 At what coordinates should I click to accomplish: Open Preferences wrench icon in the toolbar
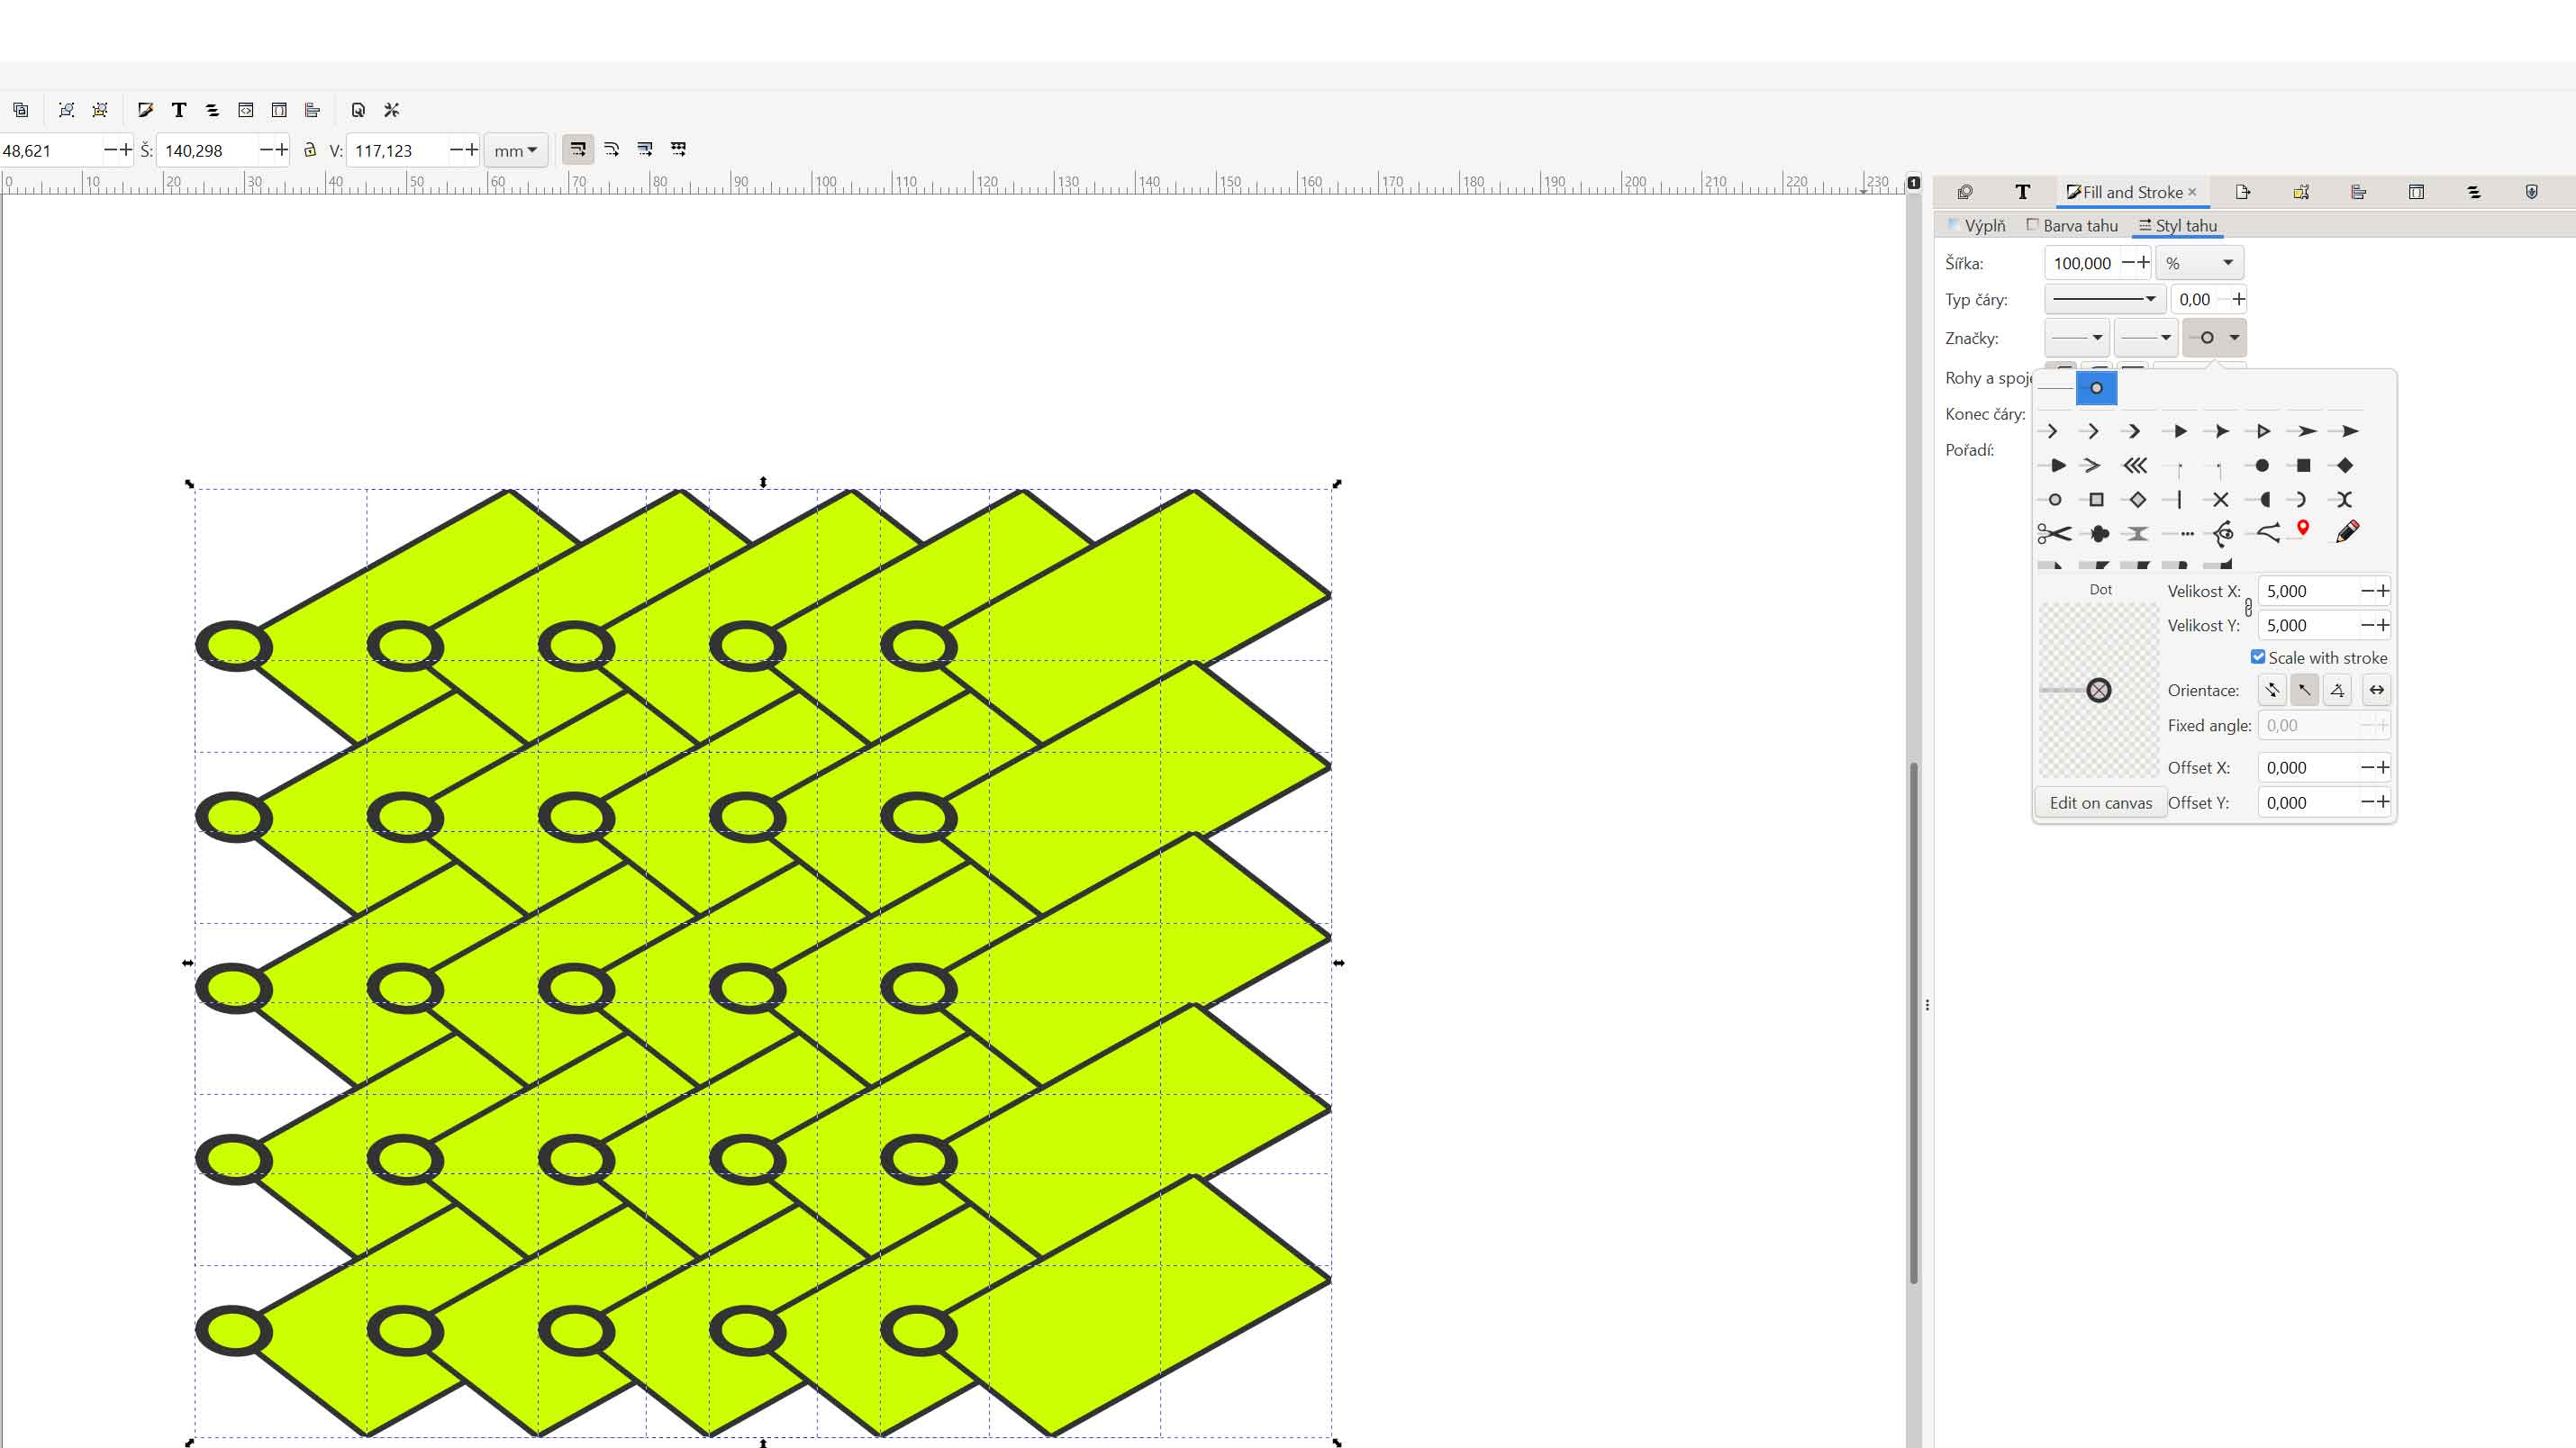tap(392, 110)
